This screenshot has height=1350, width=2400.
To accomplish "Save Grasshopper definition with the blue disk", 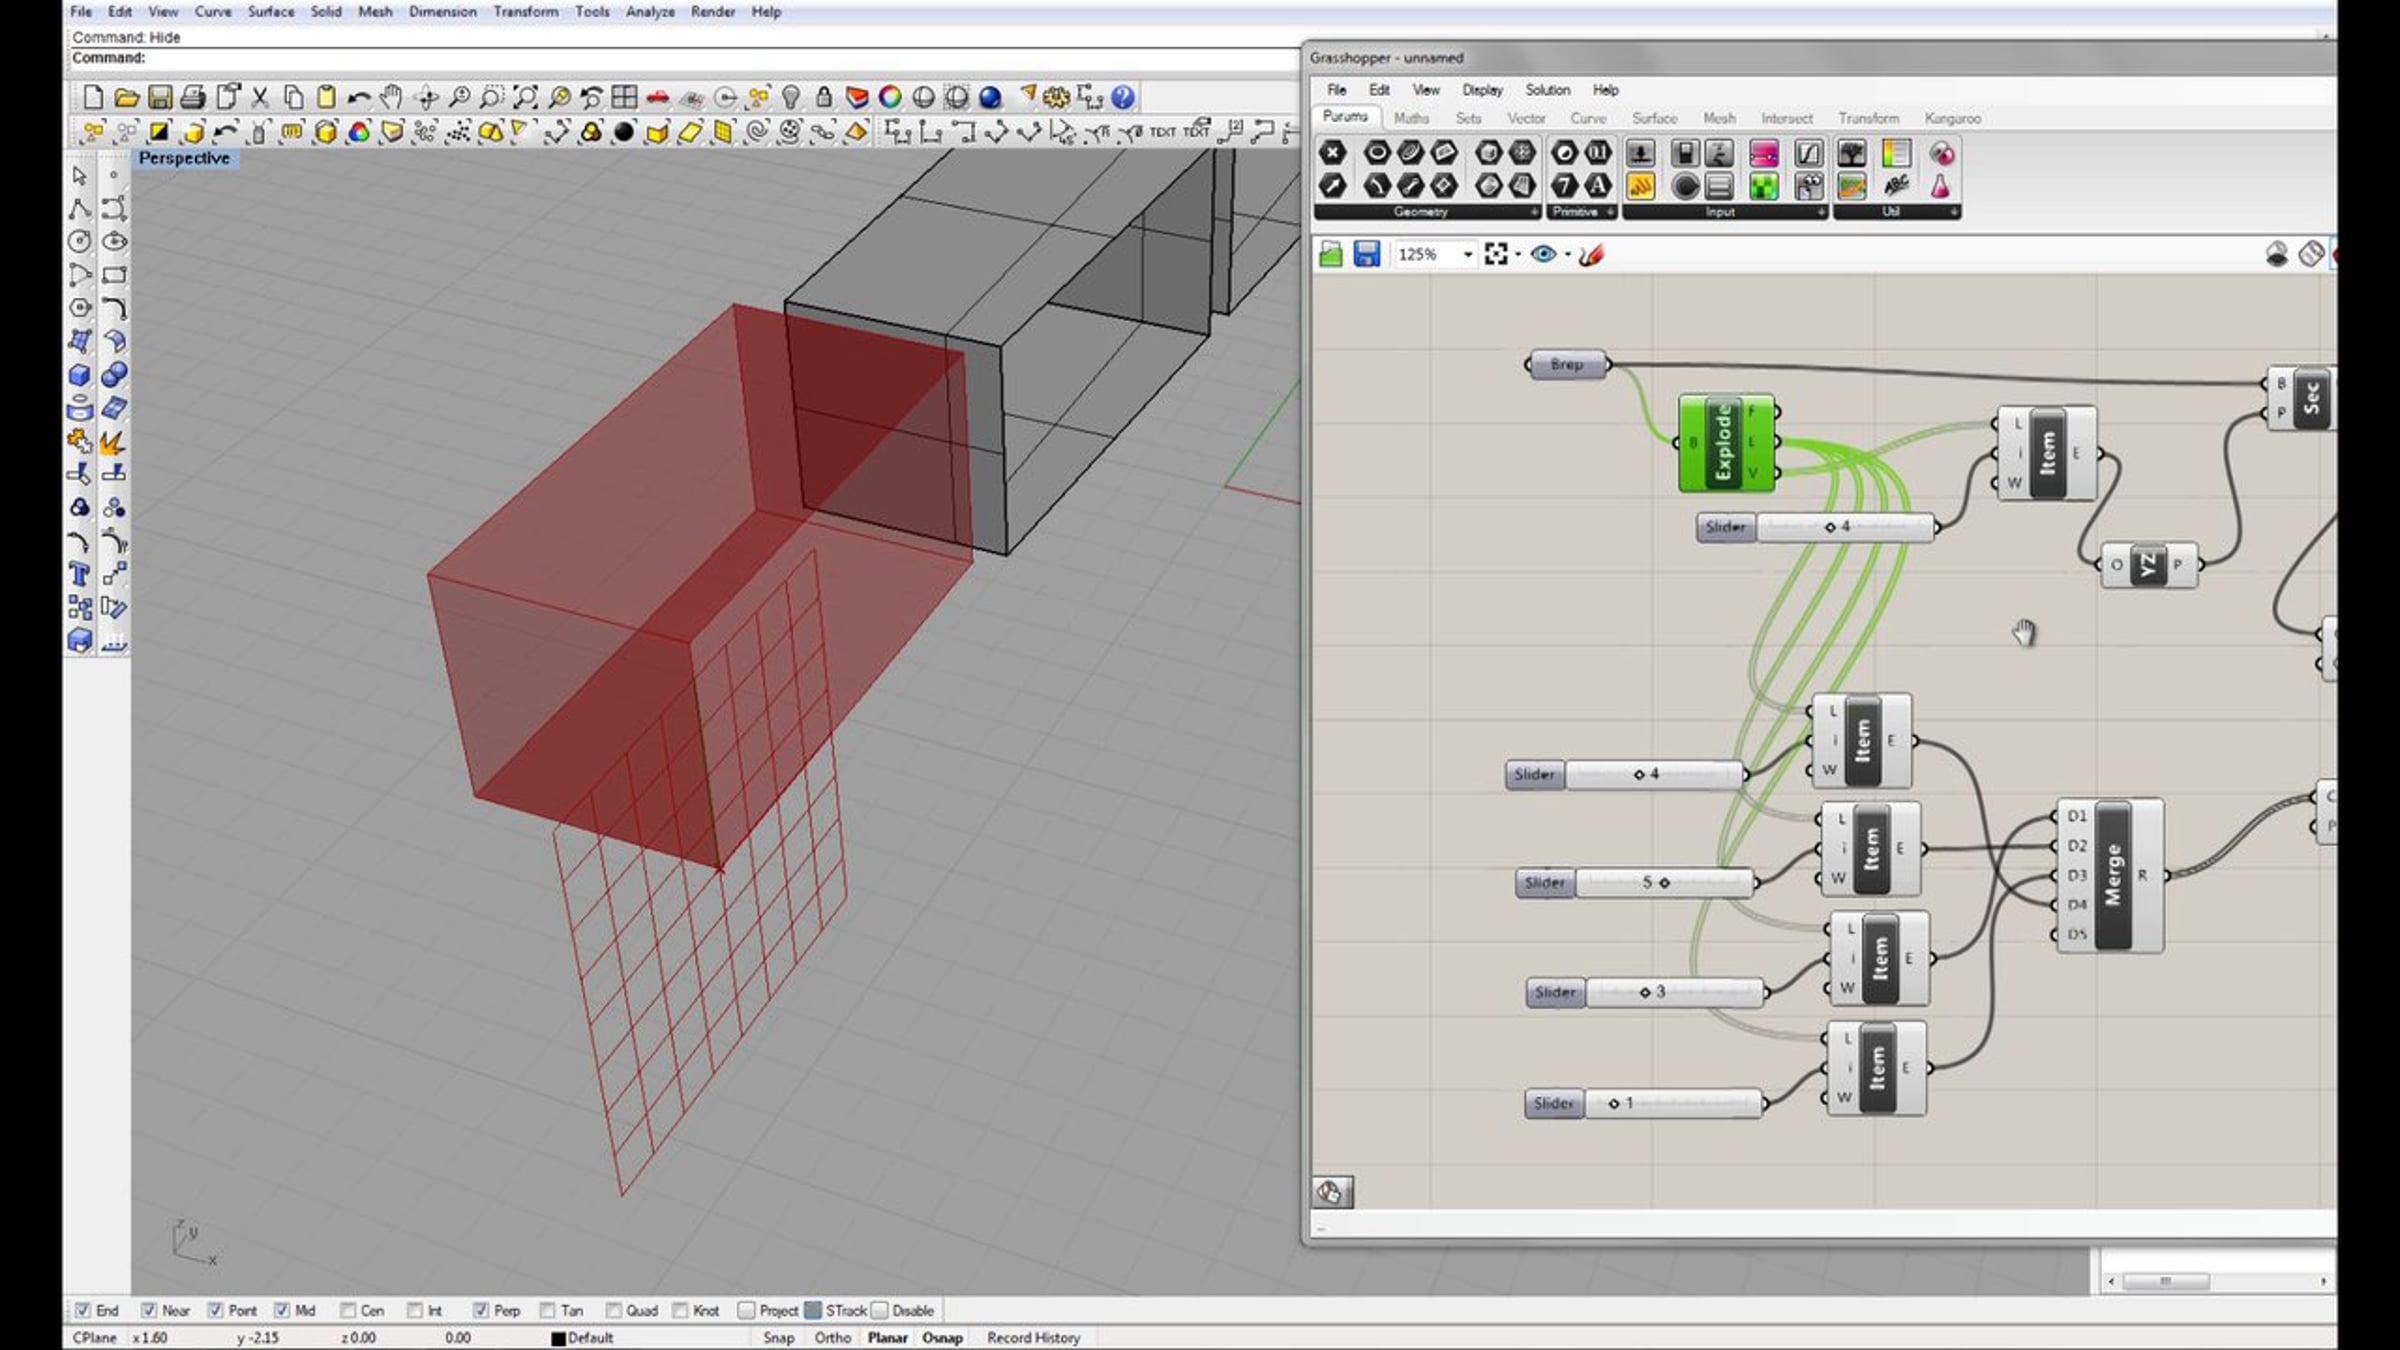I will coord(1366,255).
